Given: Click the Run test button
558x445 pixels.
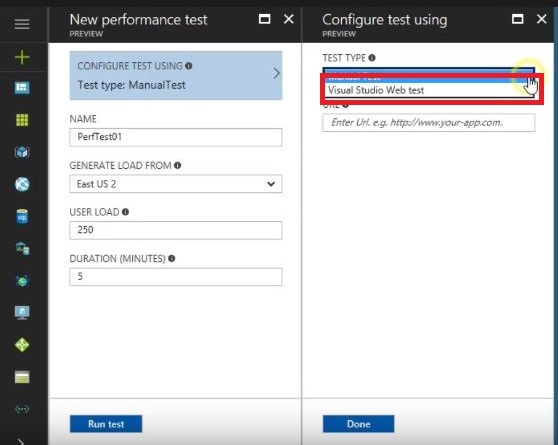Looking at the screenshot, I should (106, 424).
